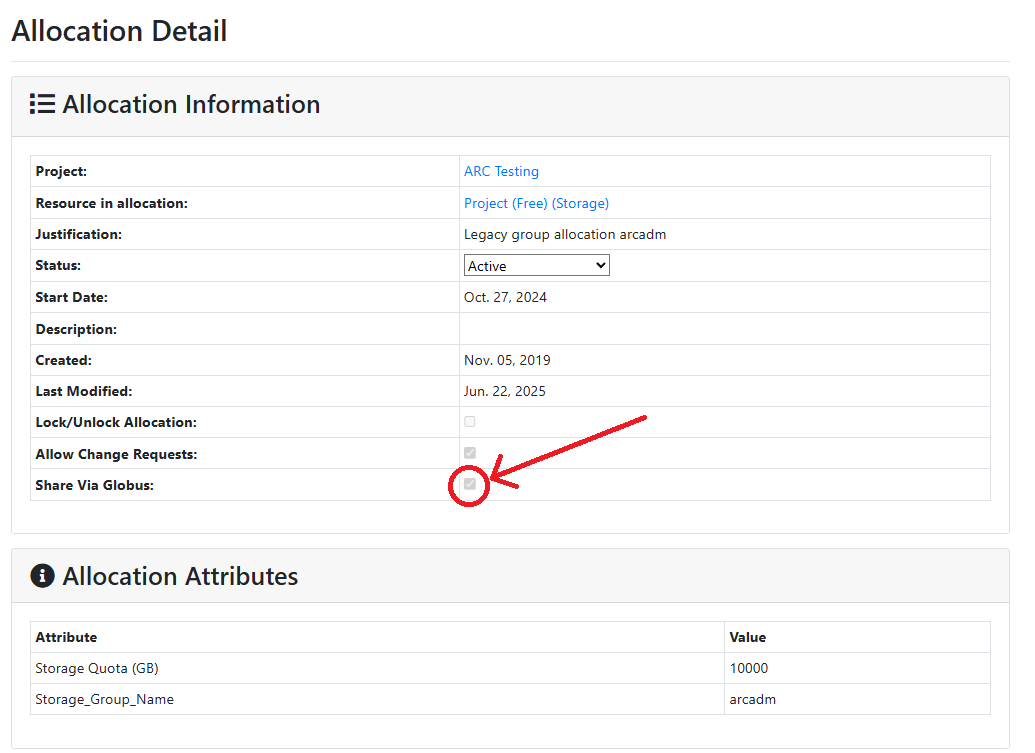Open the ARC Testing project link
The image size is (1035, 753).
[501, 172]
